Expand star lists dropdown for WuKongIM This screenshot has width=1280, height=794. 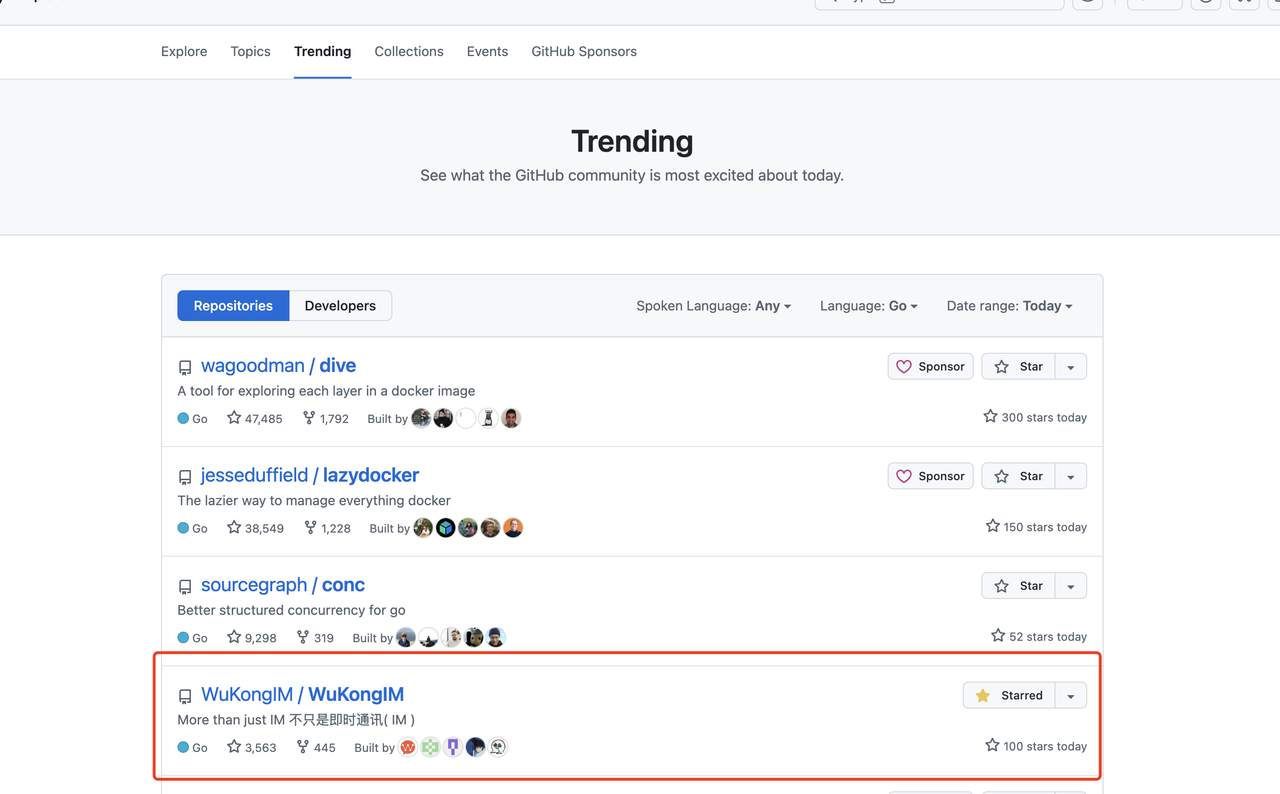click(x=1071, y=695)
